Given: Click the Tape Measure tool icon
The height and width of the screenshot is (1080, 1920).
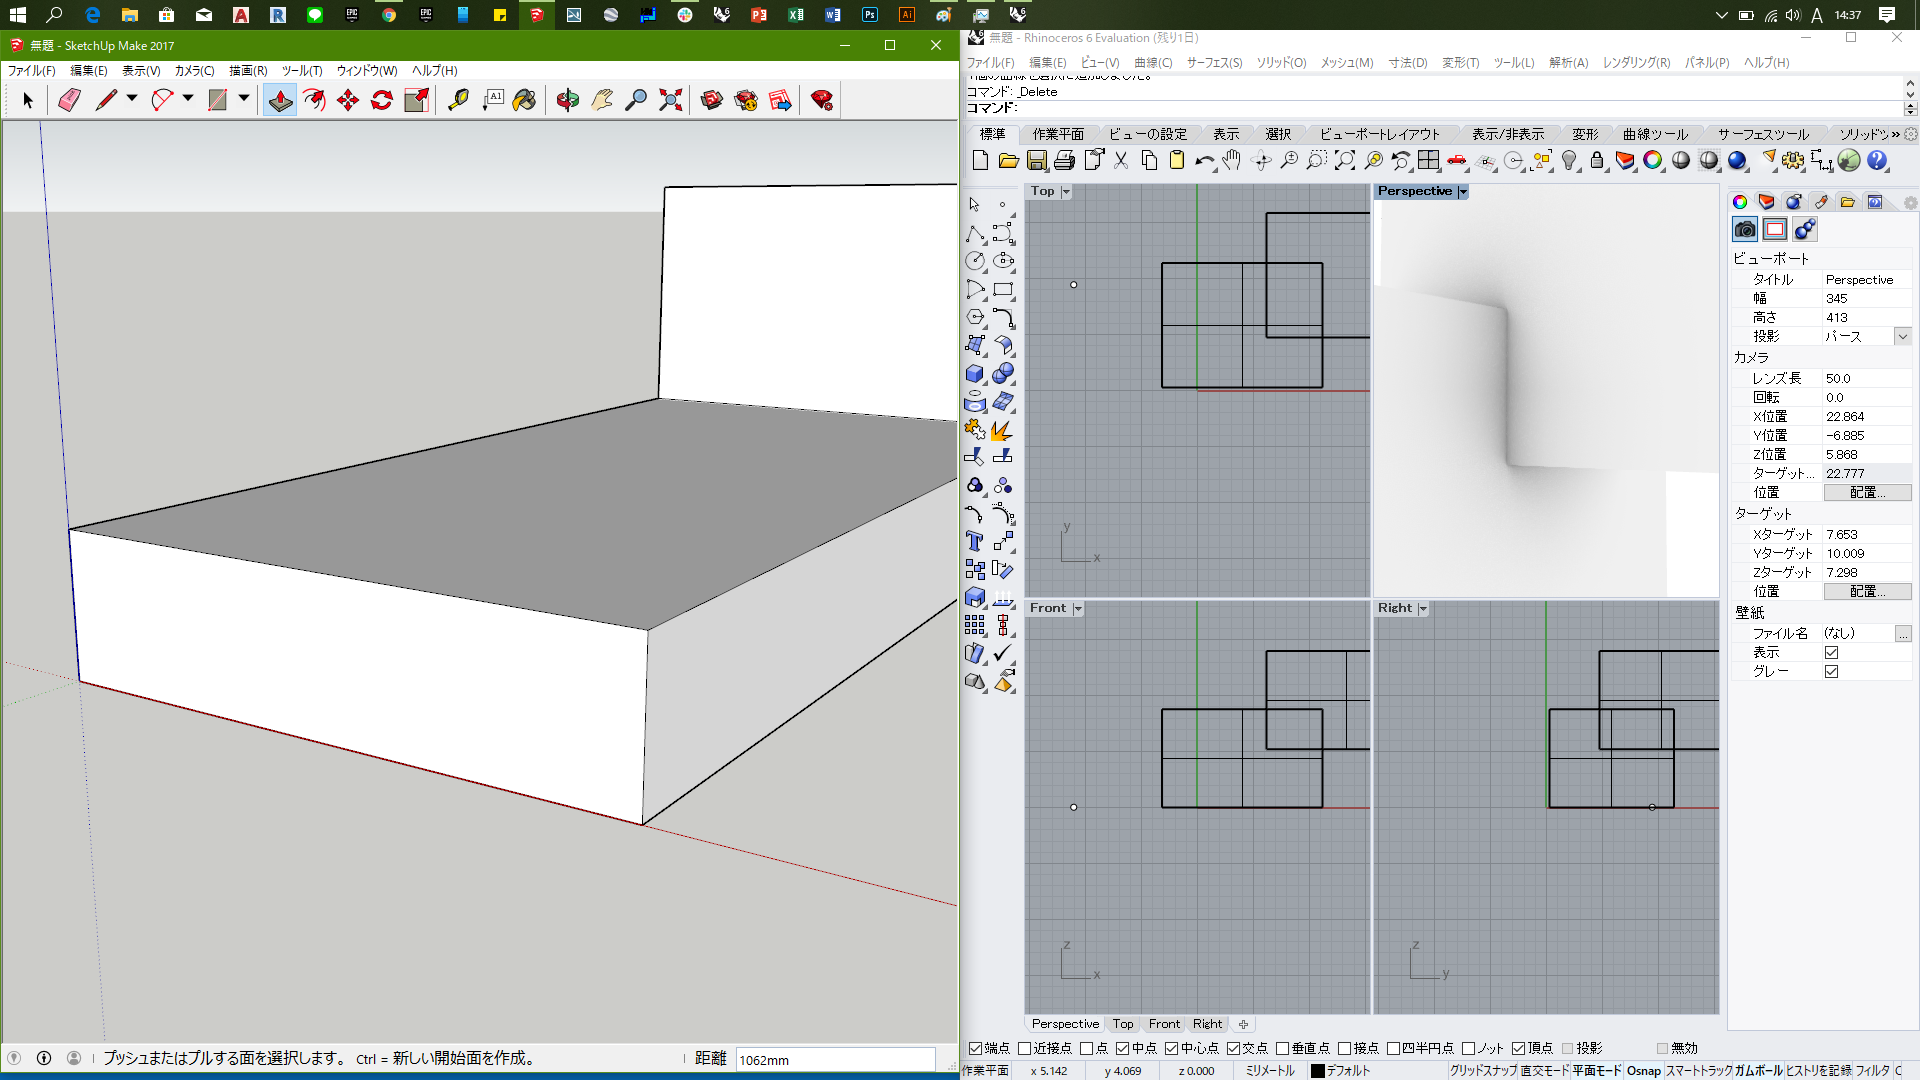Looking at the screenshot, I should (x=458, y=100).
